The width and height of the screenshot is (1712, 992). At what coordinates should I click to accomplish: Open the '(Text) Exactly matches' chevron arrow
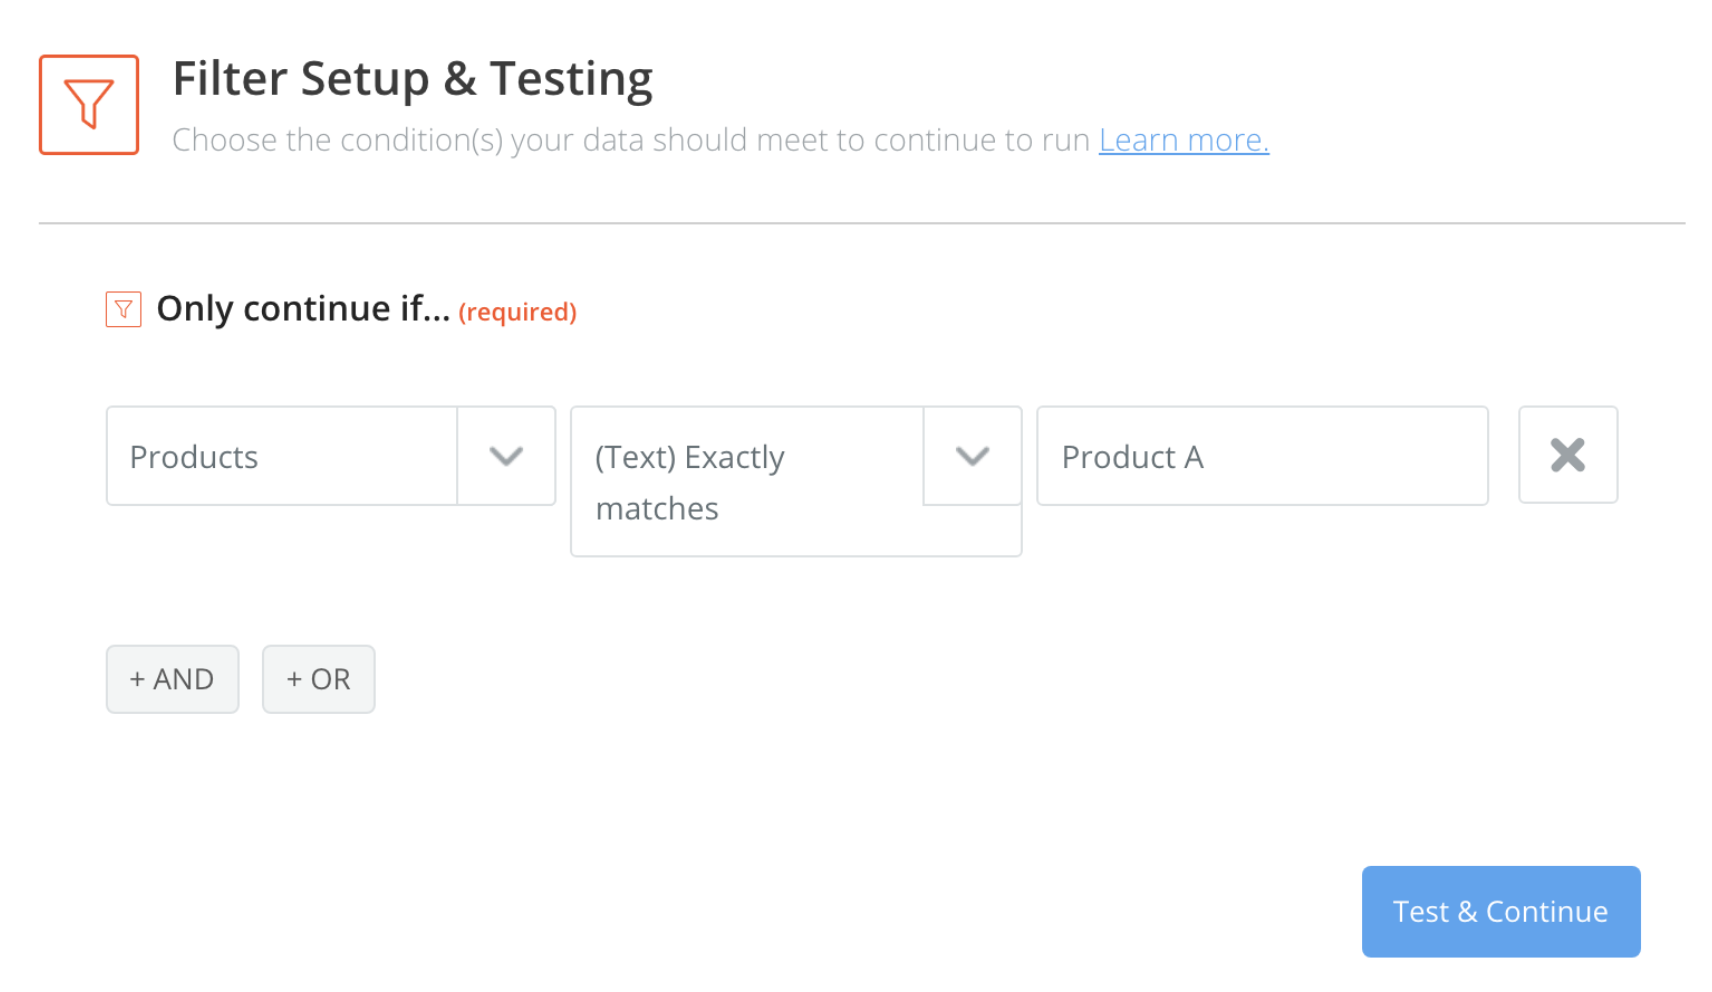coord(973,456)
